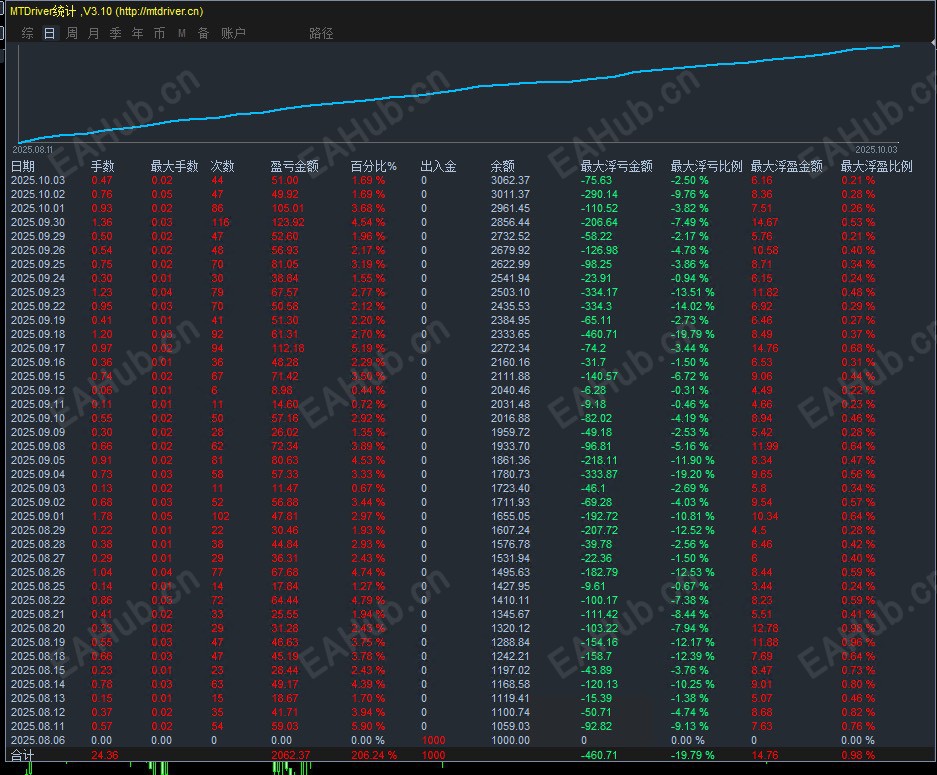
Task: Switch to the M tab
Action: coord(182,33)
